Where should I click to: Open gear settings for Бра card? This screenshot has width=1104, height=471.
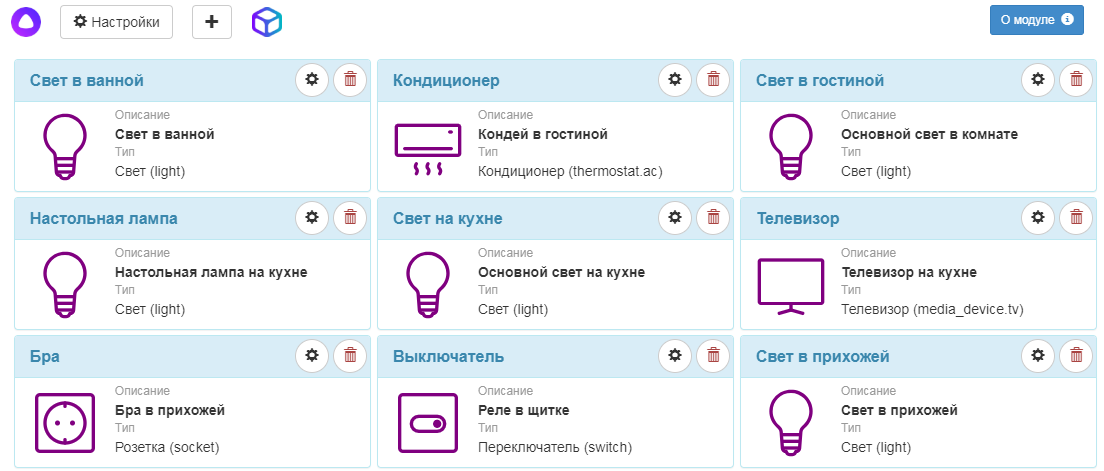312,356
